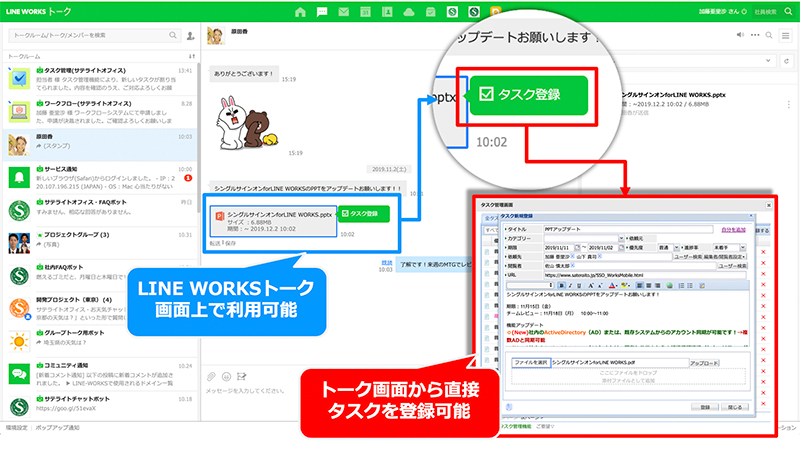800x450 pixels.
Task: Click the end date calendar picker icon
Action: coord(621,247)
